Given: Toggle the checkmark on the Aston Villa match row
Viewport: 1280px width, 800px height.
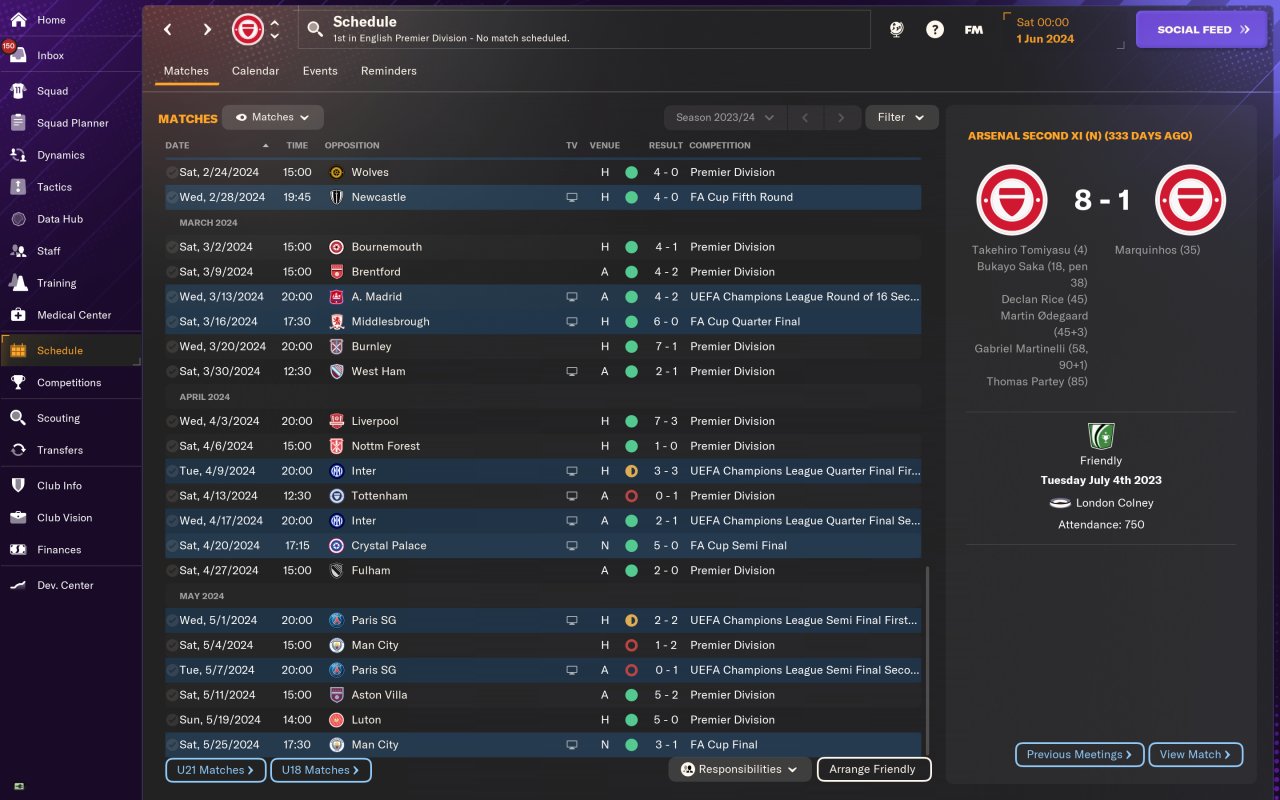Looking at the screenshot, I should pyautogui.click(x=172, y=695).
